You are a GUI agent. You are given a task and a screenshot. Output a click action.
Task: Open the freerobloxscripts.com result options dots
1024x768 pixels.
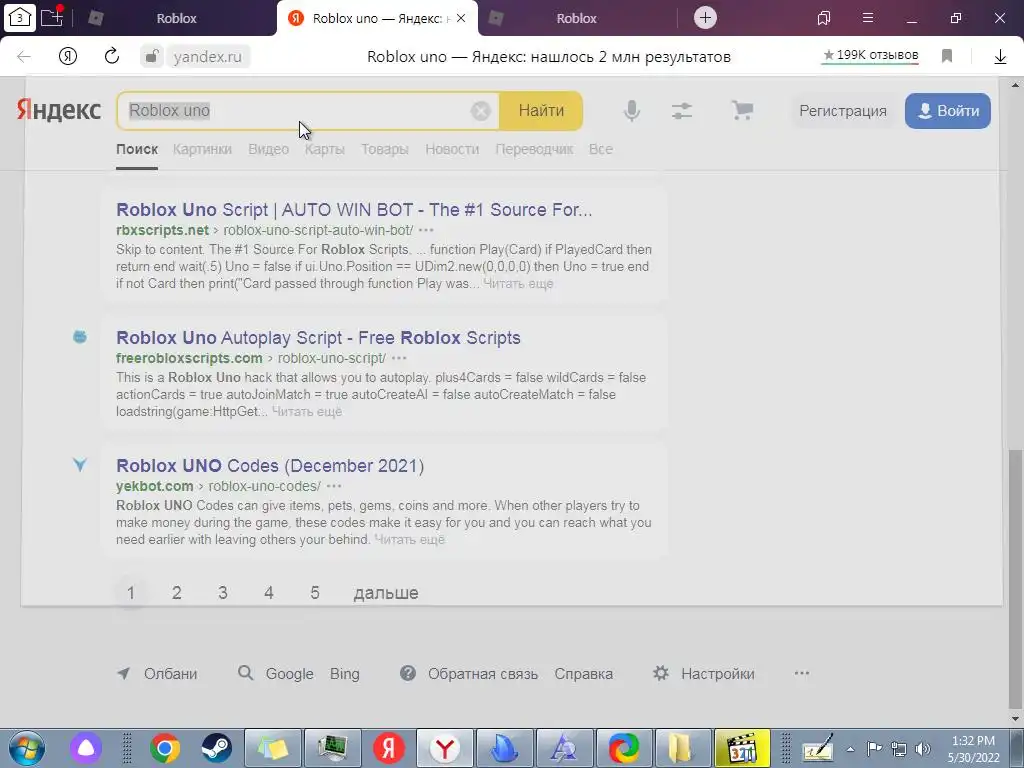[x=399, y=358]
